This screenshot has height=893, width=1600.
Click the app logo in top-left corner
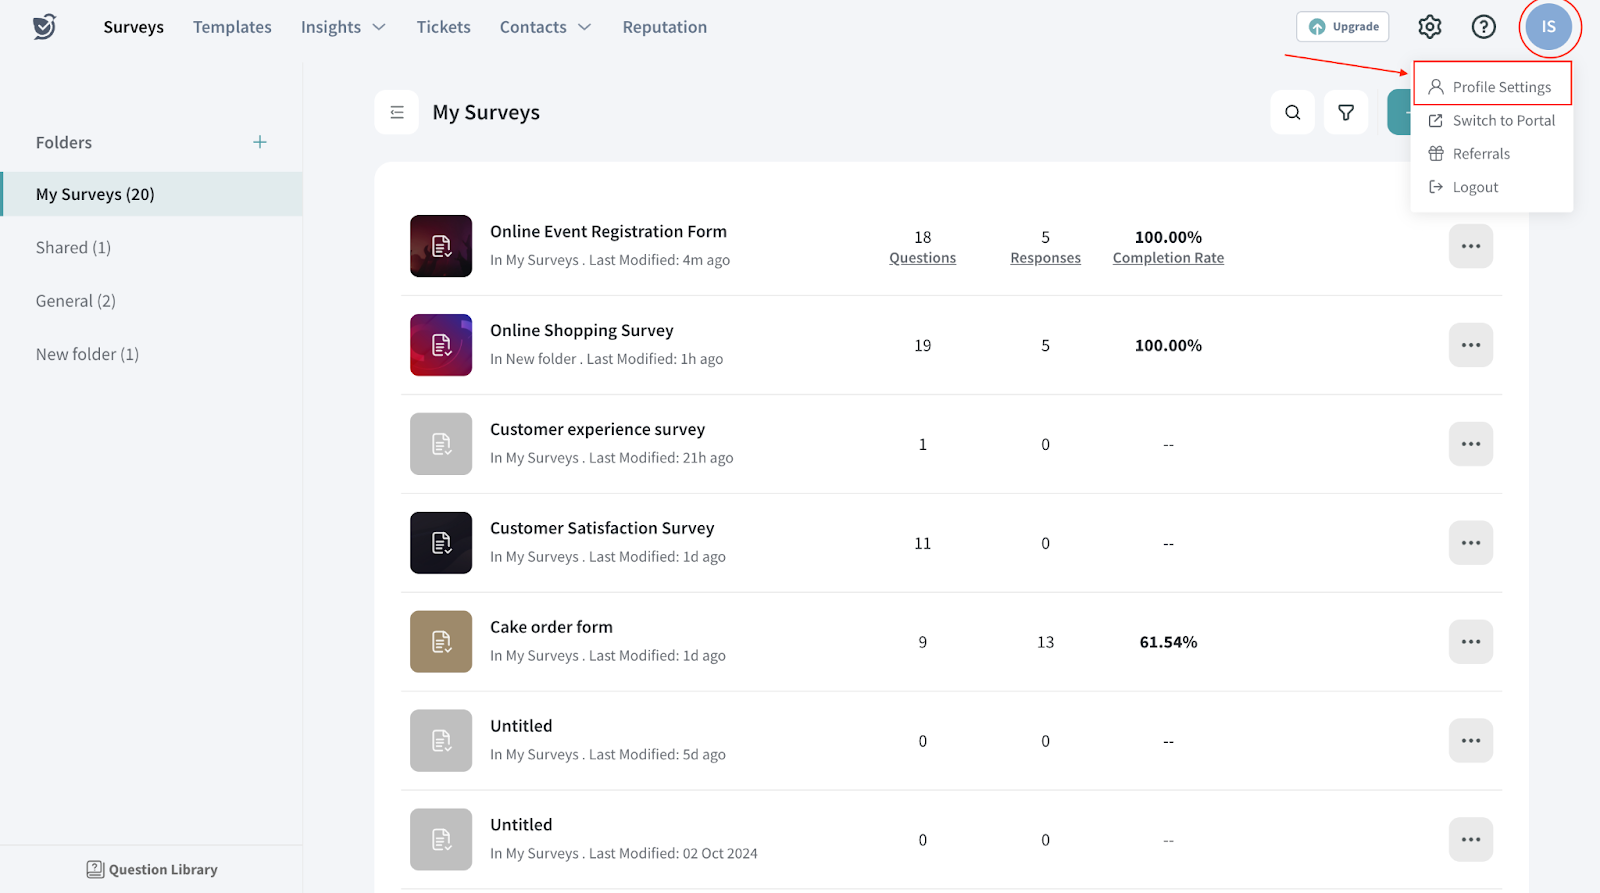click(x=44, y=27)
